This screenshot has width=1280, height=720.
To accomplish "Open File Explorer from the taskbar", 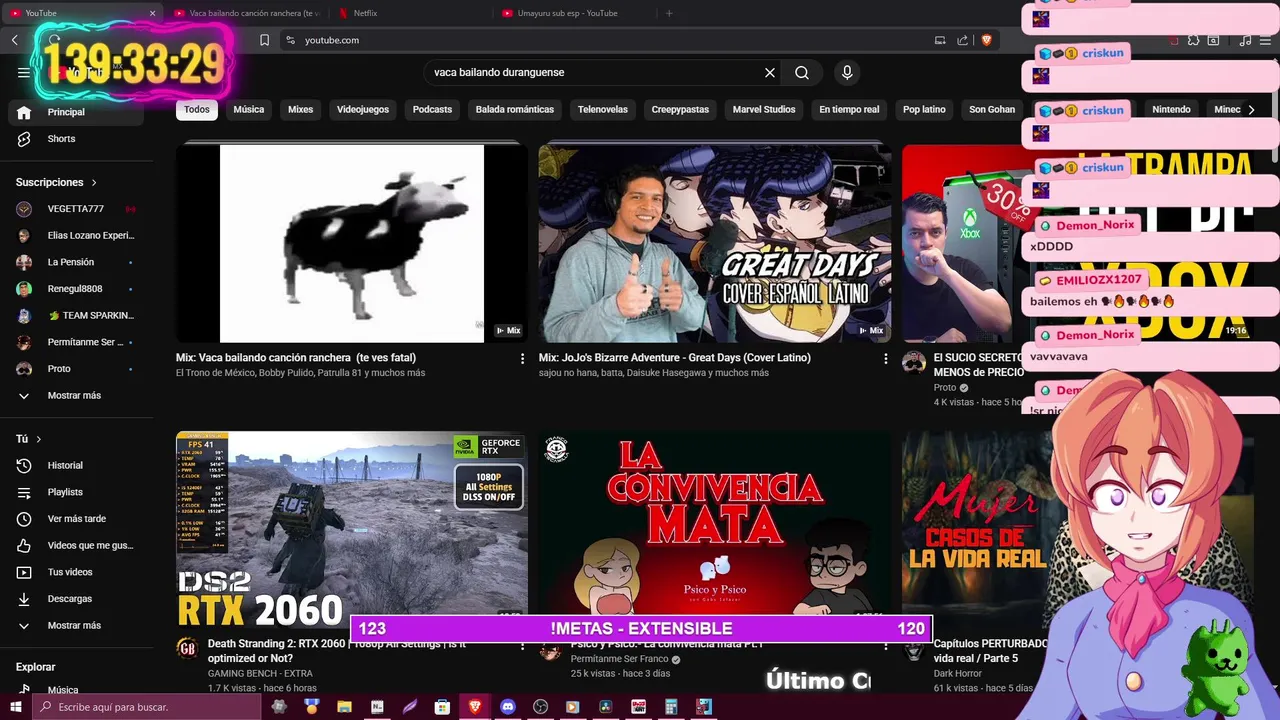I will 344,707.
